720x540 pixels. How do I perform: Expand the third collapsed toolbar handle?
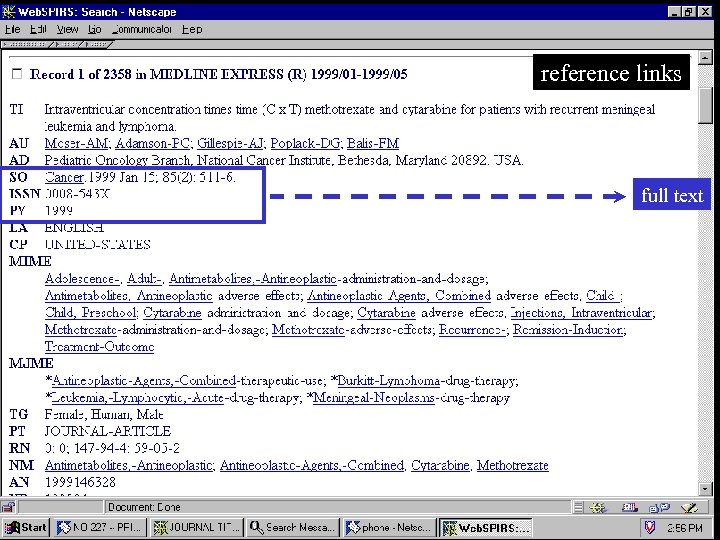coord(97,45)
